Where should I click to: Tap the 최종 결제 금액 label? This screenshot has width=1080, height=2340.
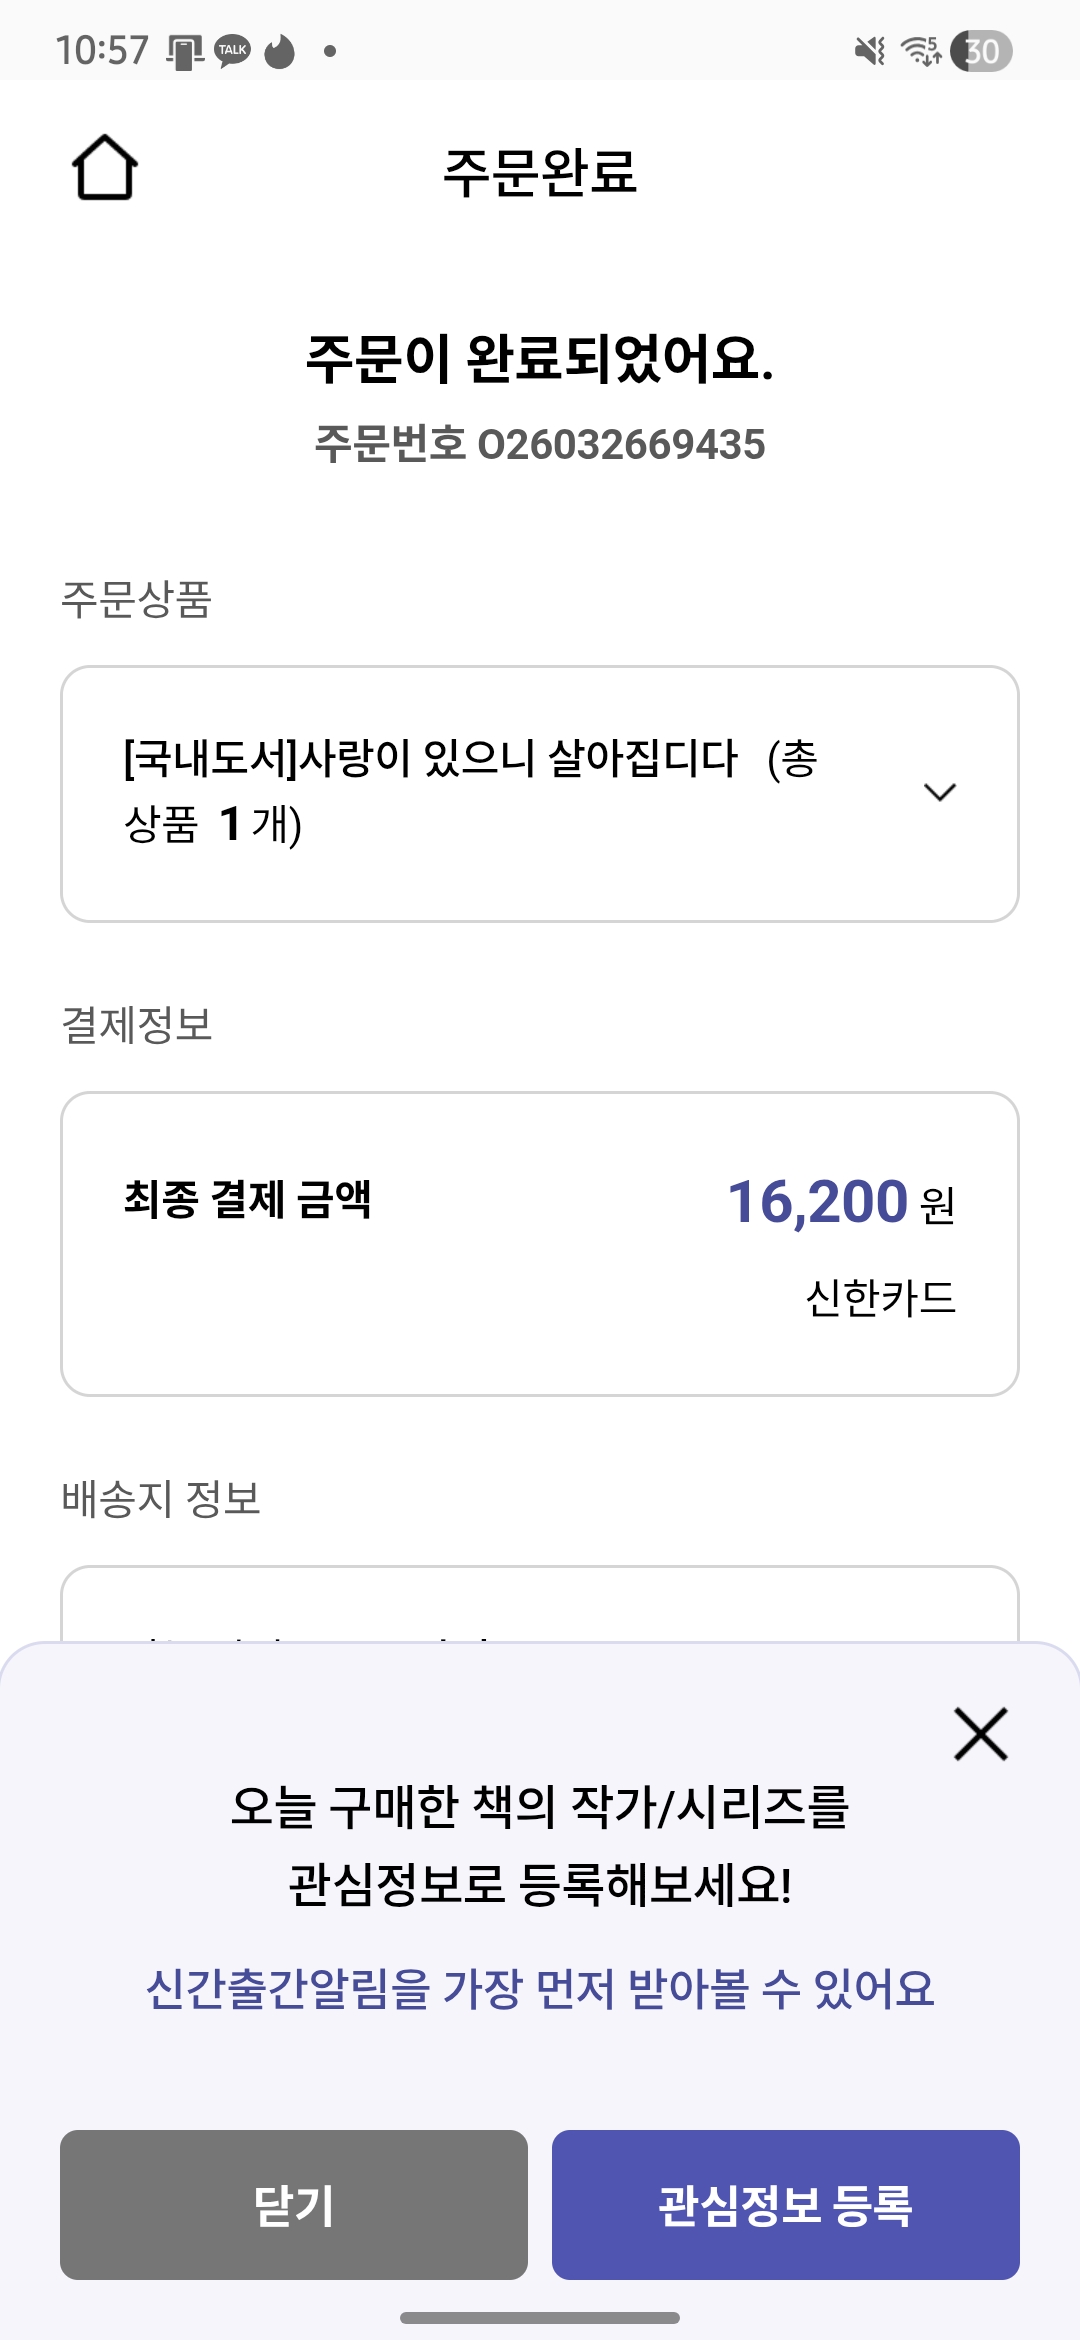pos(247,1198)
